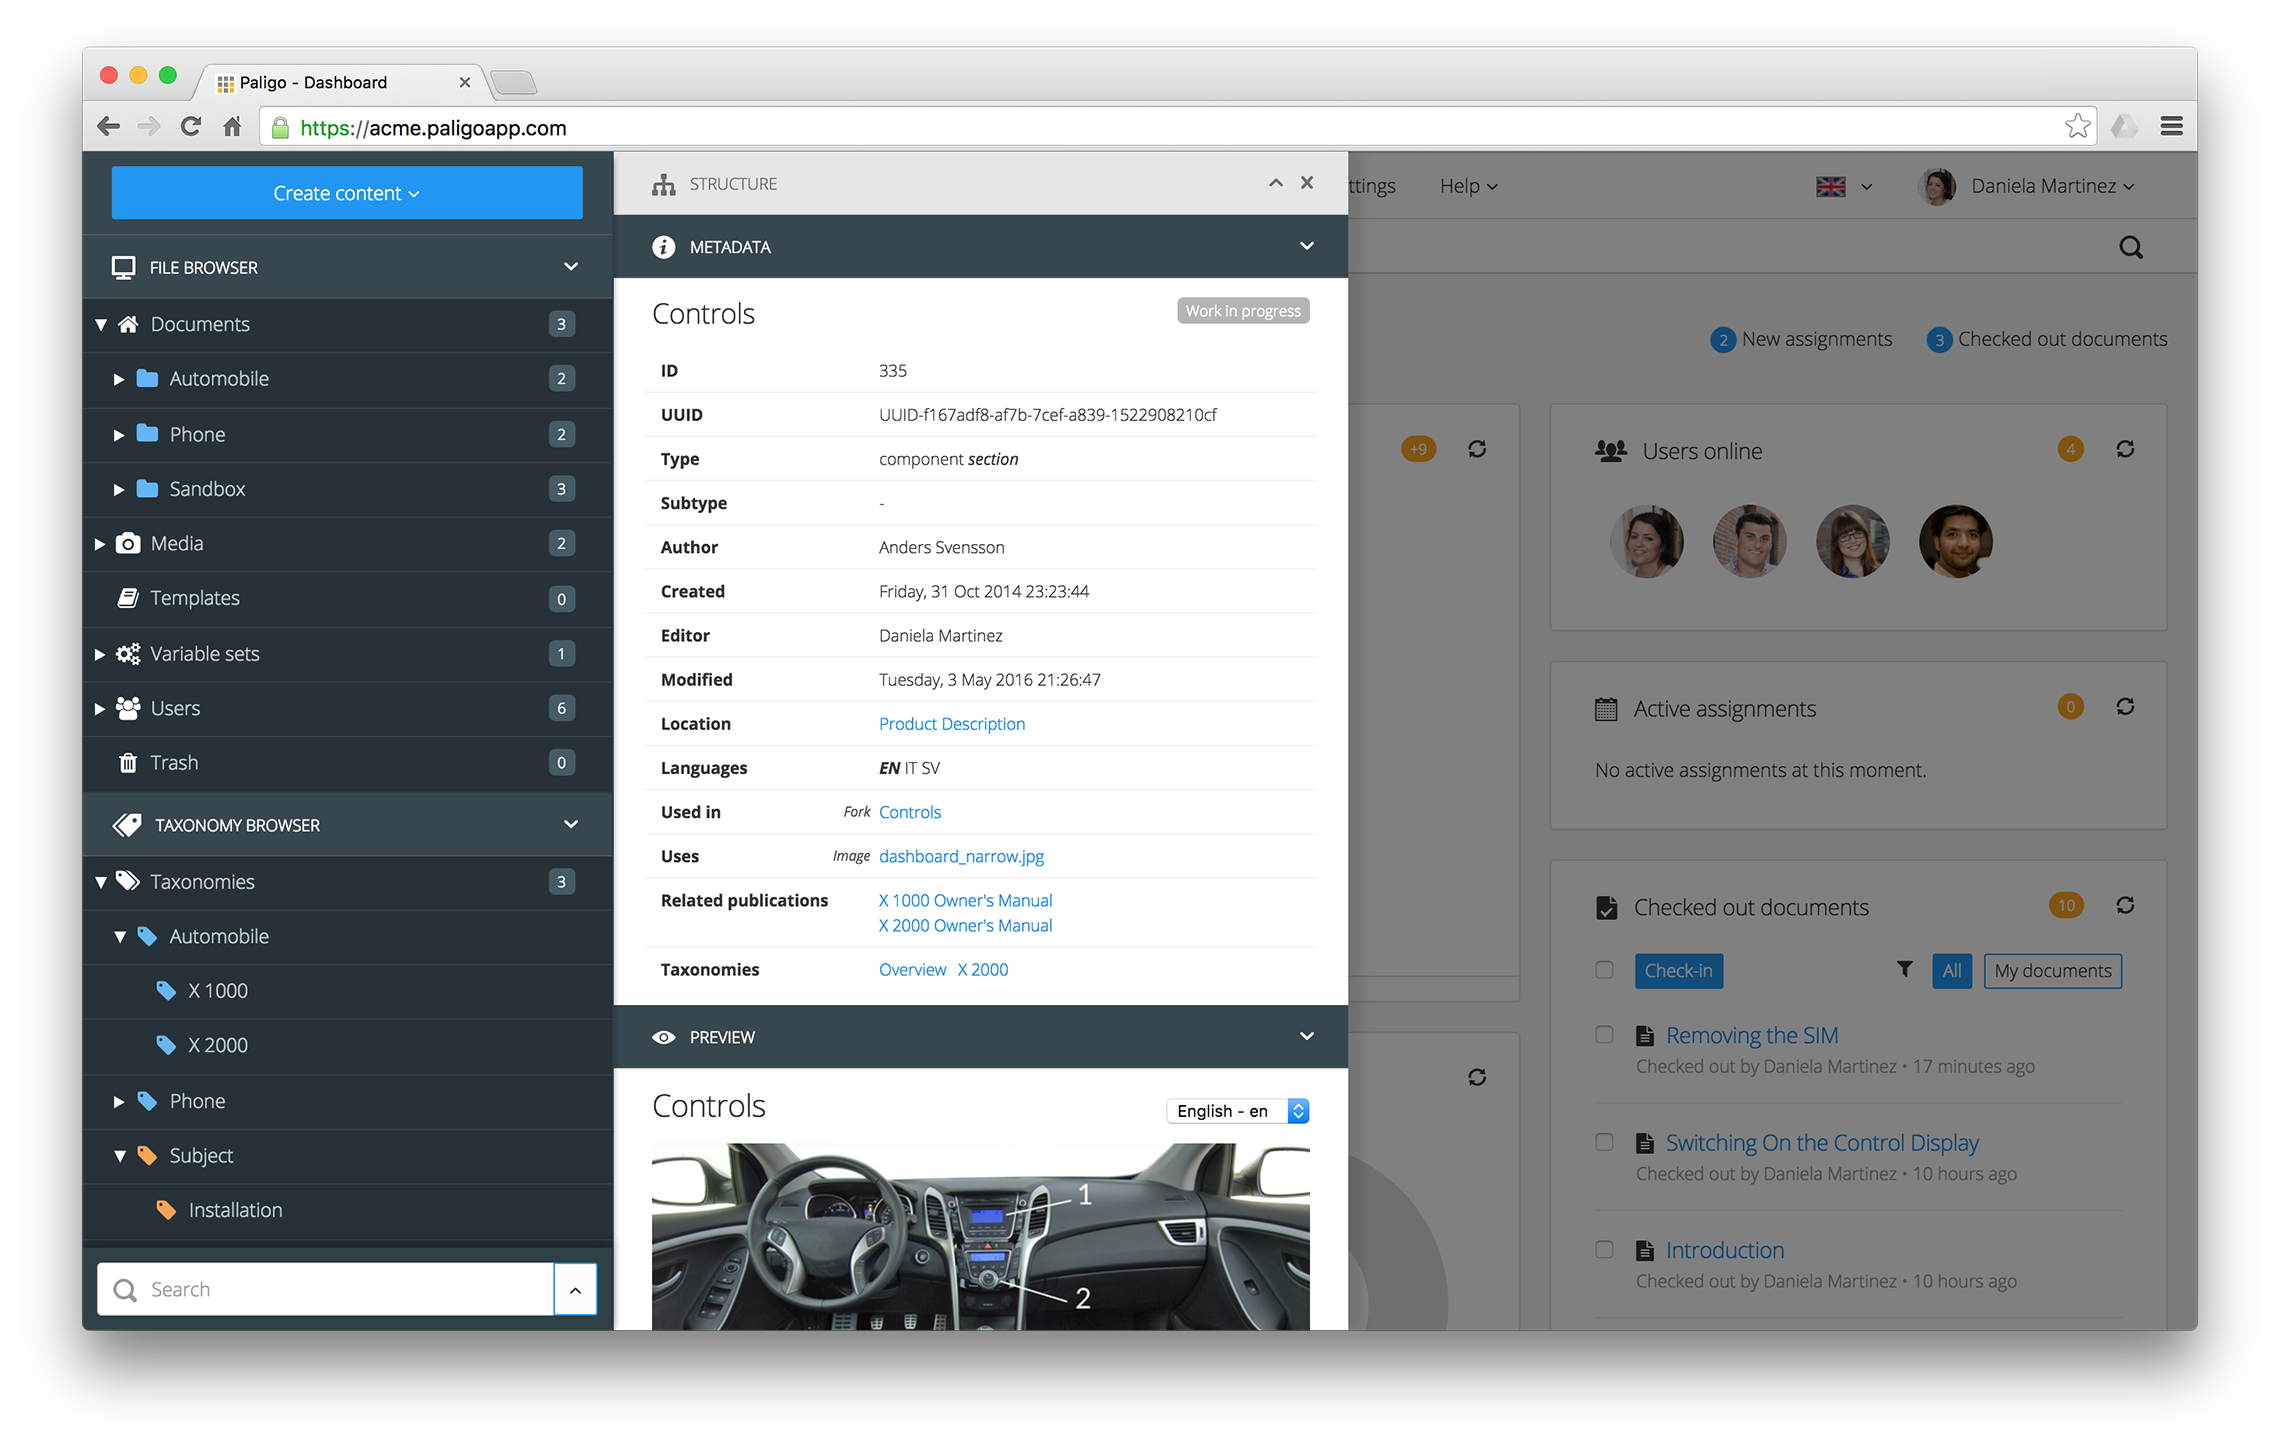Check the Introduction document checkbox

[x=1604, y=1249]
